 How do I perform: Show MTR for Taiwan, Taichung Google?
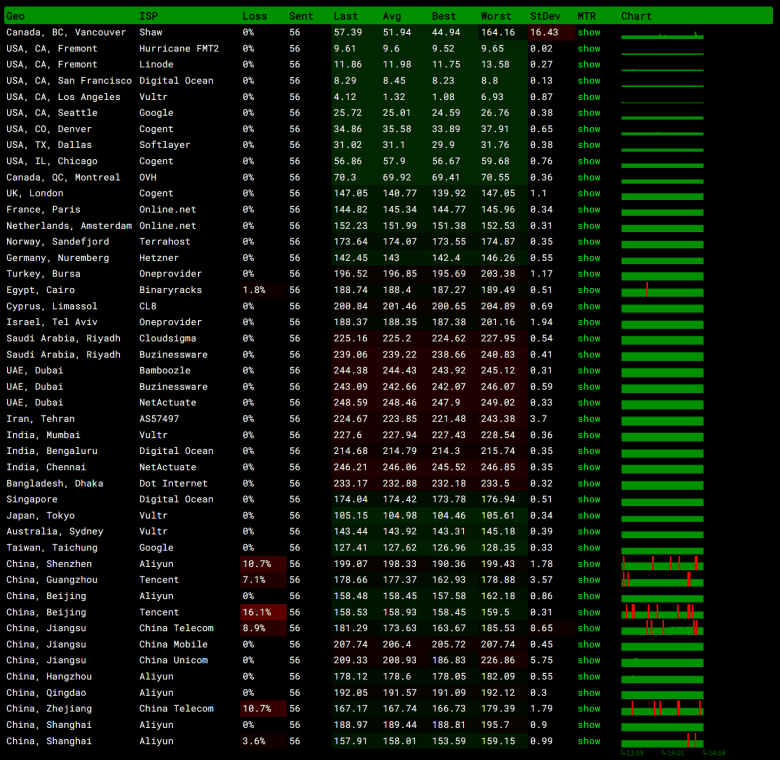coord(588,548)
